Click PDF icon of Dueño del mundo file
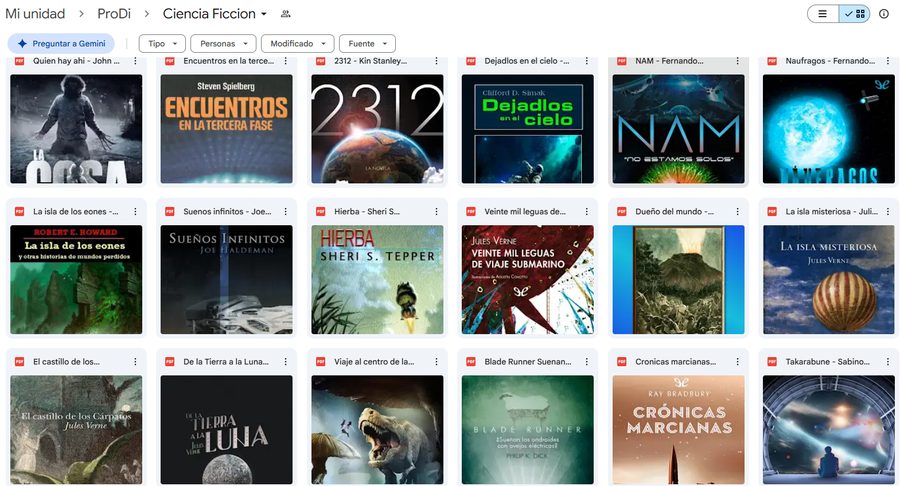 622,212
